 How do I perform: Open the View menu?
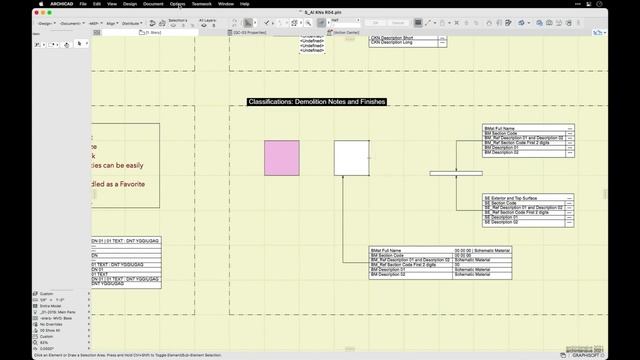pyautogui.click(x=112, y=4)
